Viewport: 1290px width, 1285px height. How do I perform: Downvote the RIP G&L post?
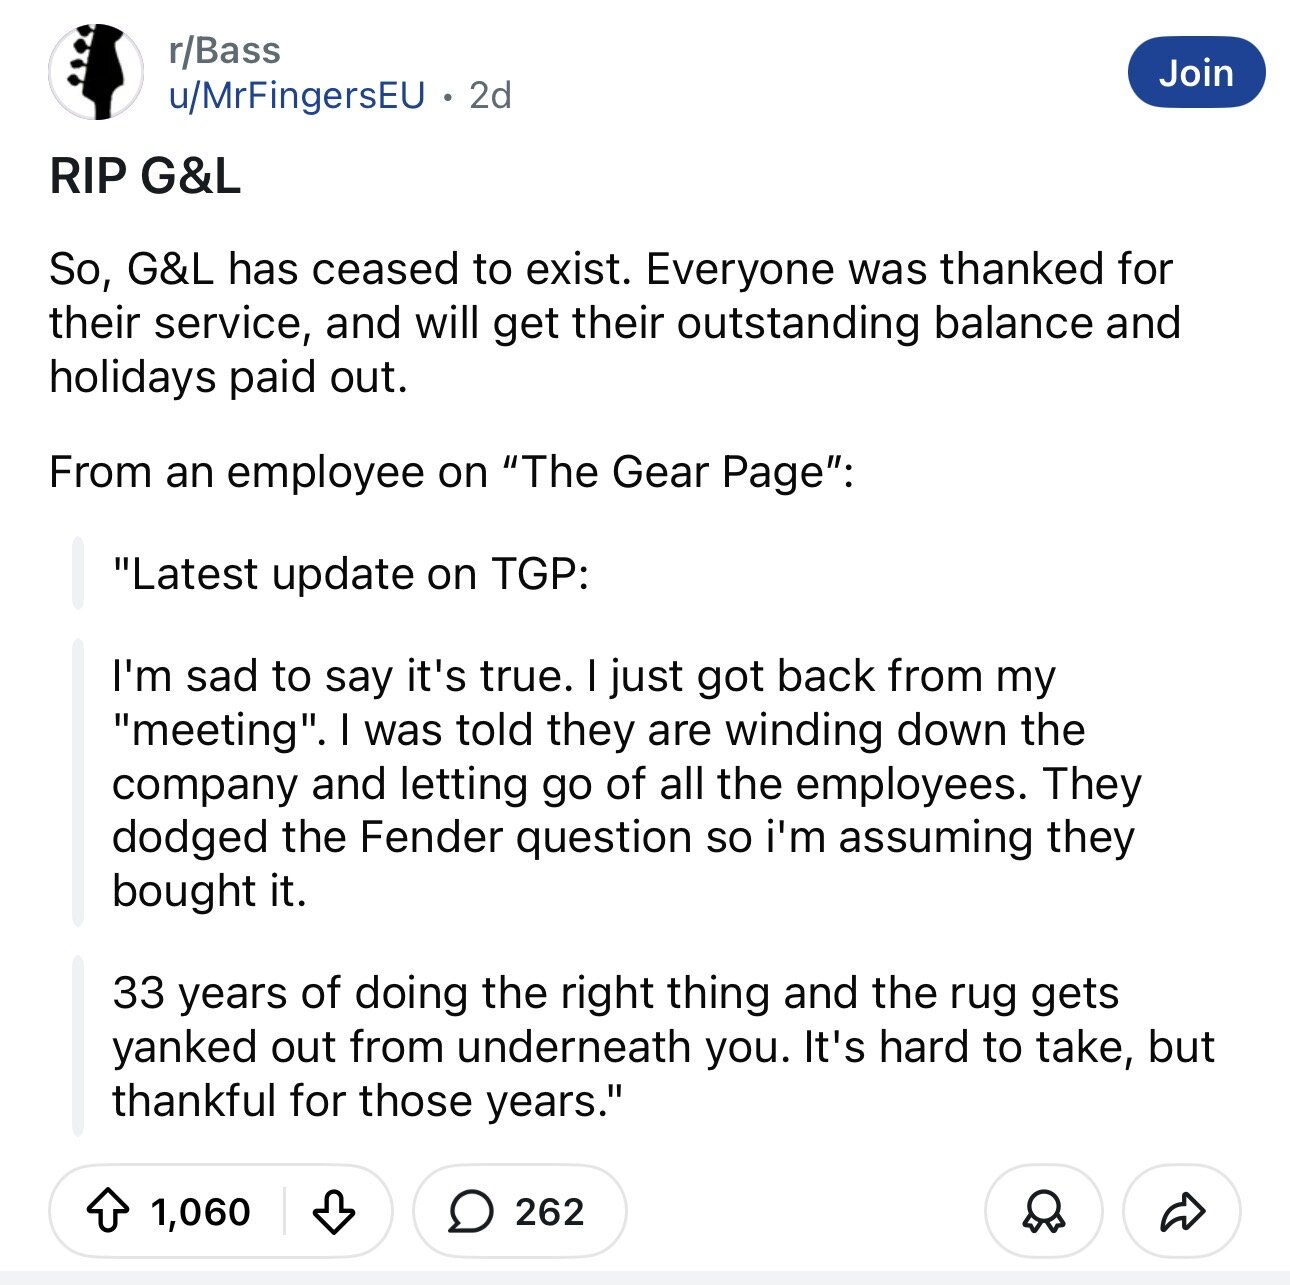pyautogui.click(x=334, y=1211)
